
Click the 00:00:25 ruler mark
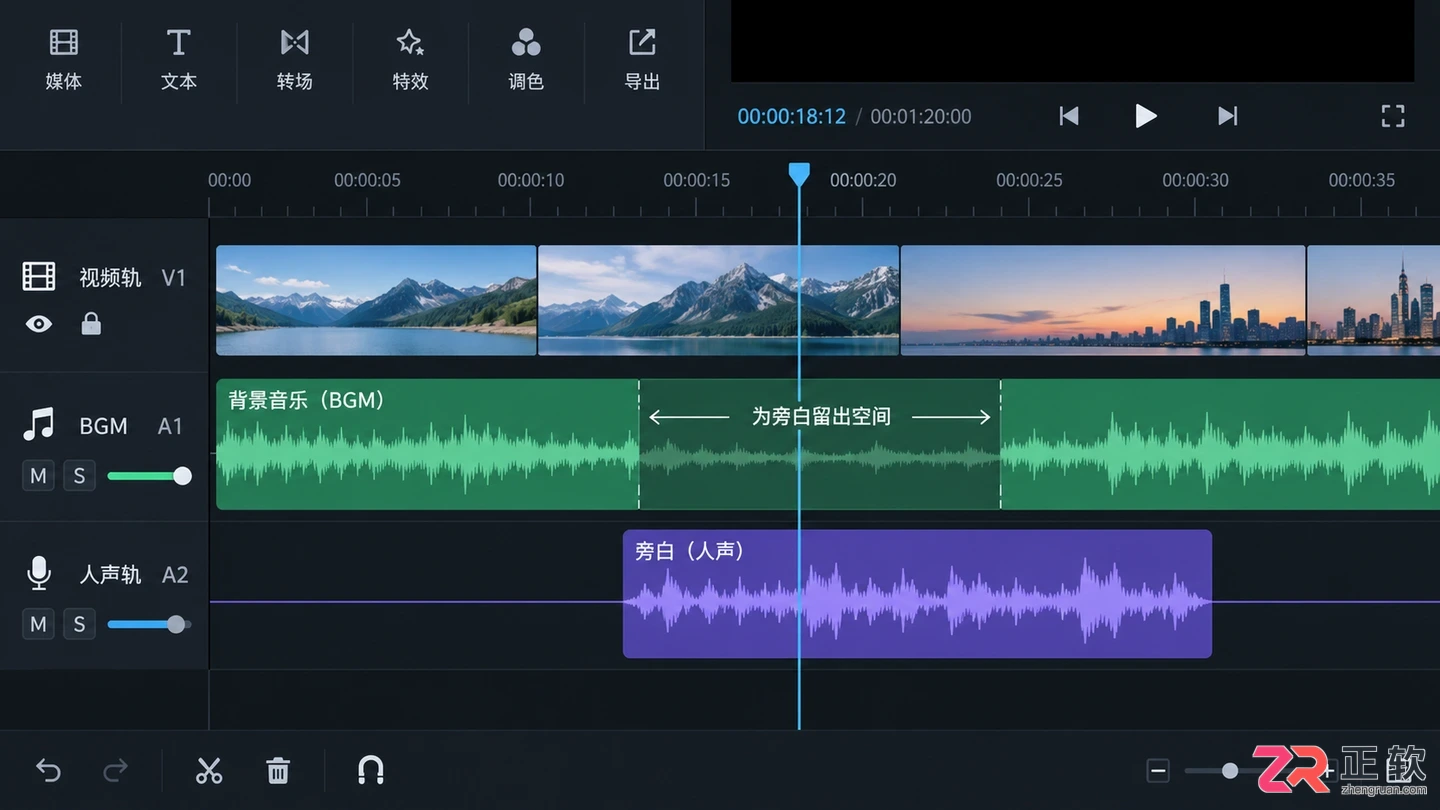1029,180
